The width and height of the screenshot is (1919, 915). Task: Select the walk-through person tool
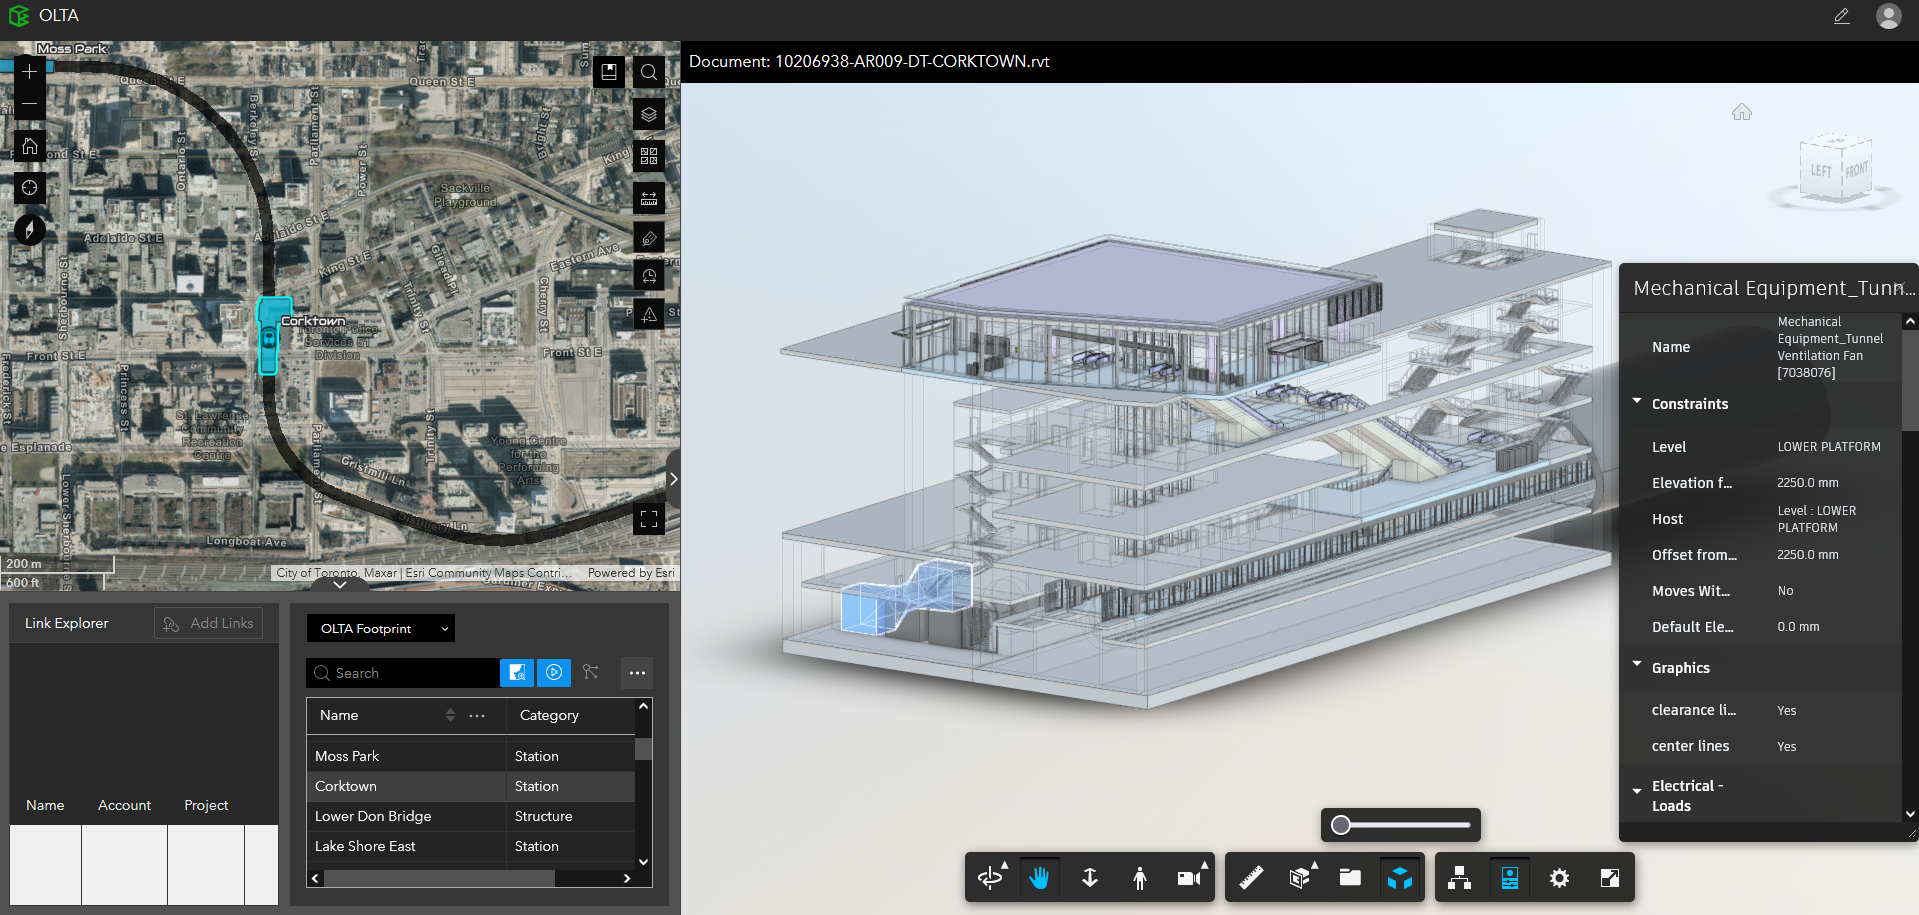1139,877
